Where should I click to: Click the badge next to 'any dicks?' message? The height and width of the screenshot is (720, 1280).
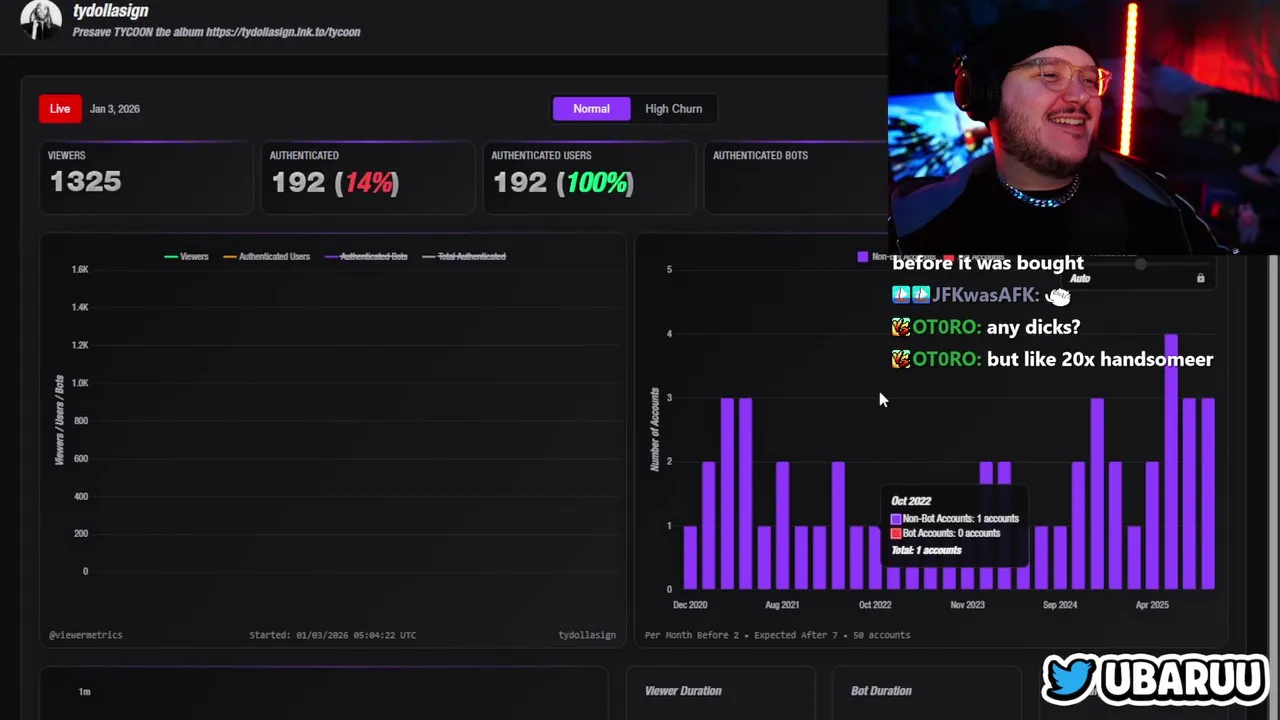(x=901, y=327)
